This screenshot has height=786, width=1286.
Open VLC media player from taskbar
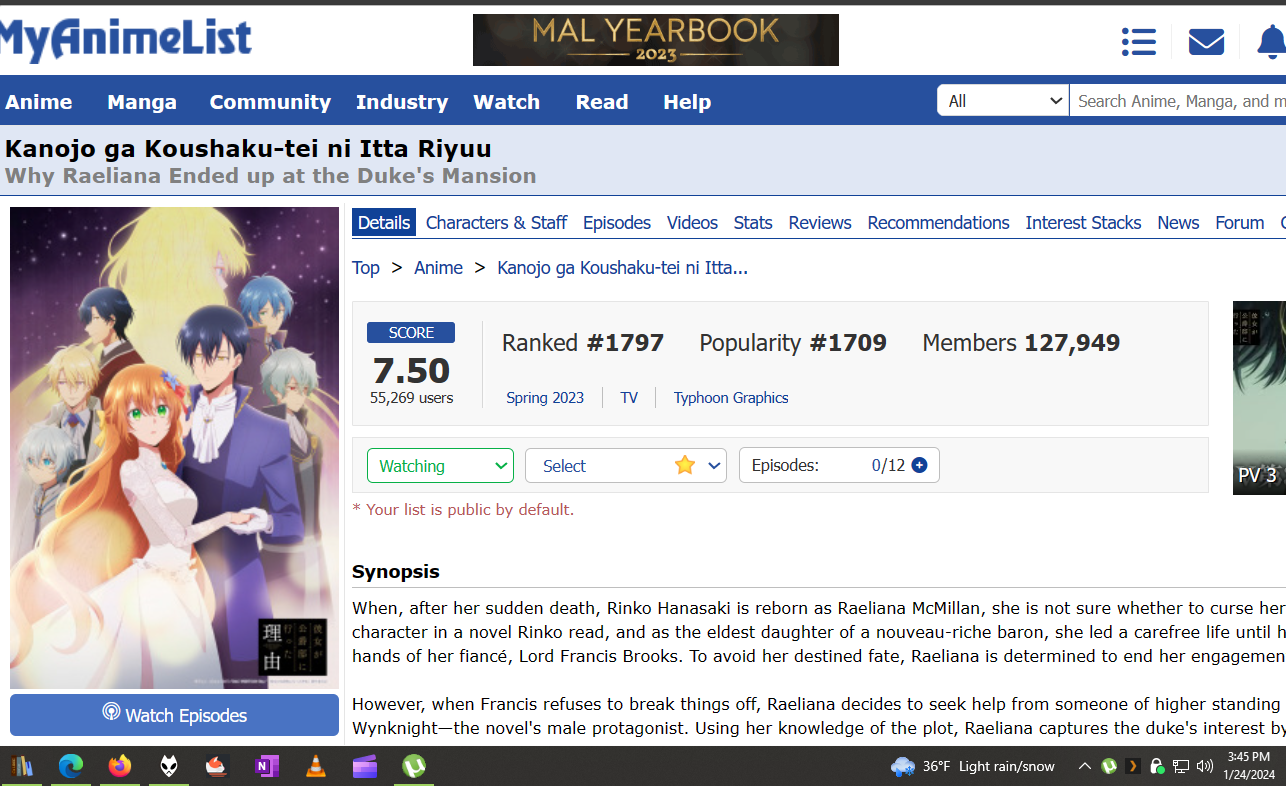coord(315,766)
